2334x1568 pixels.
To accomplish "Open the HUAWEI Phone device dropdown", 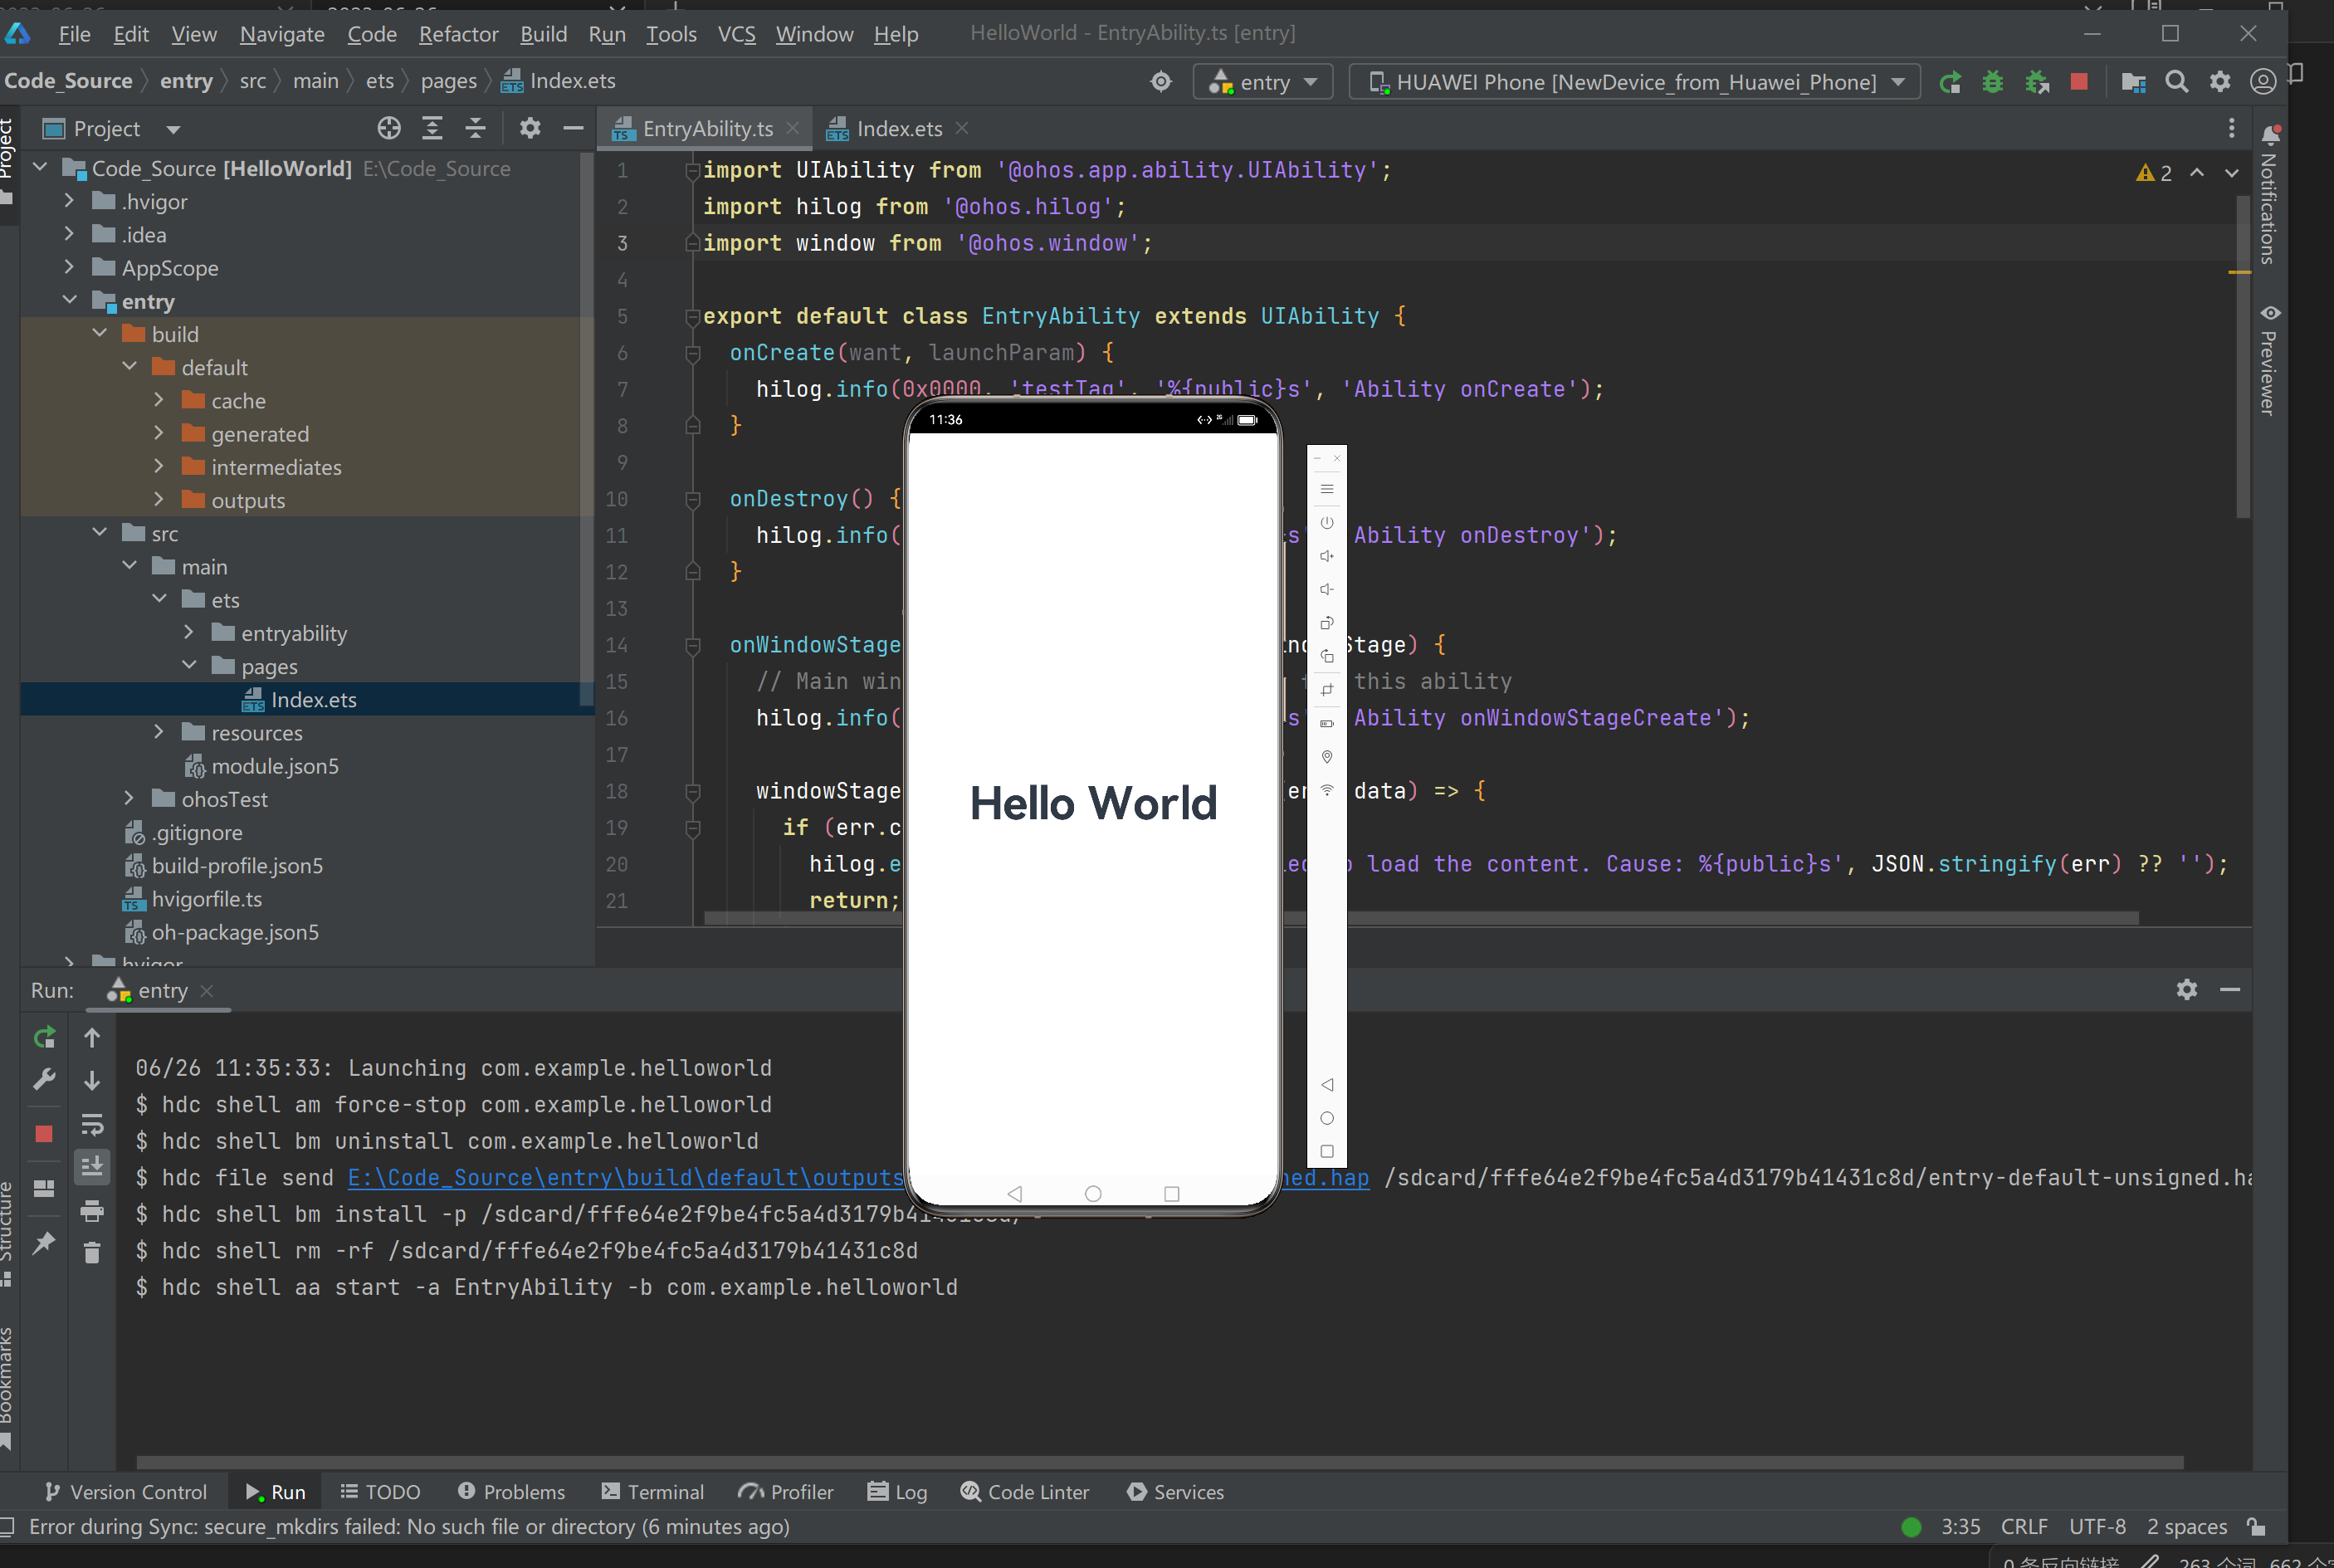I will tap(1634, 82).
